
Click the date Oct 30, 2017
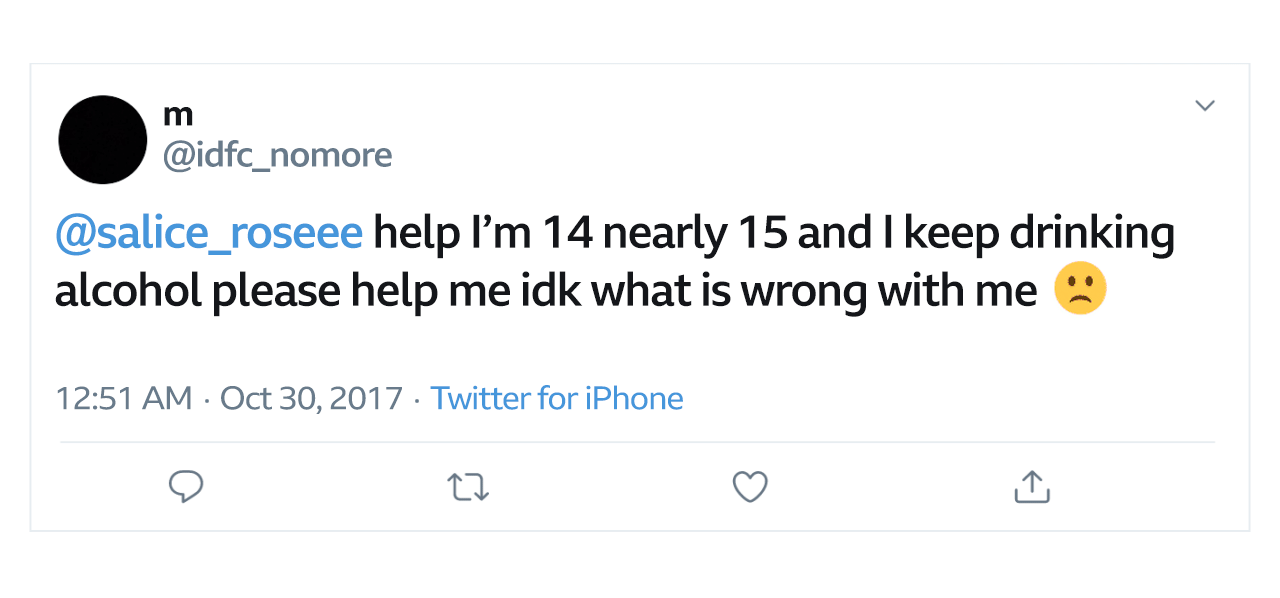point(311,398)
